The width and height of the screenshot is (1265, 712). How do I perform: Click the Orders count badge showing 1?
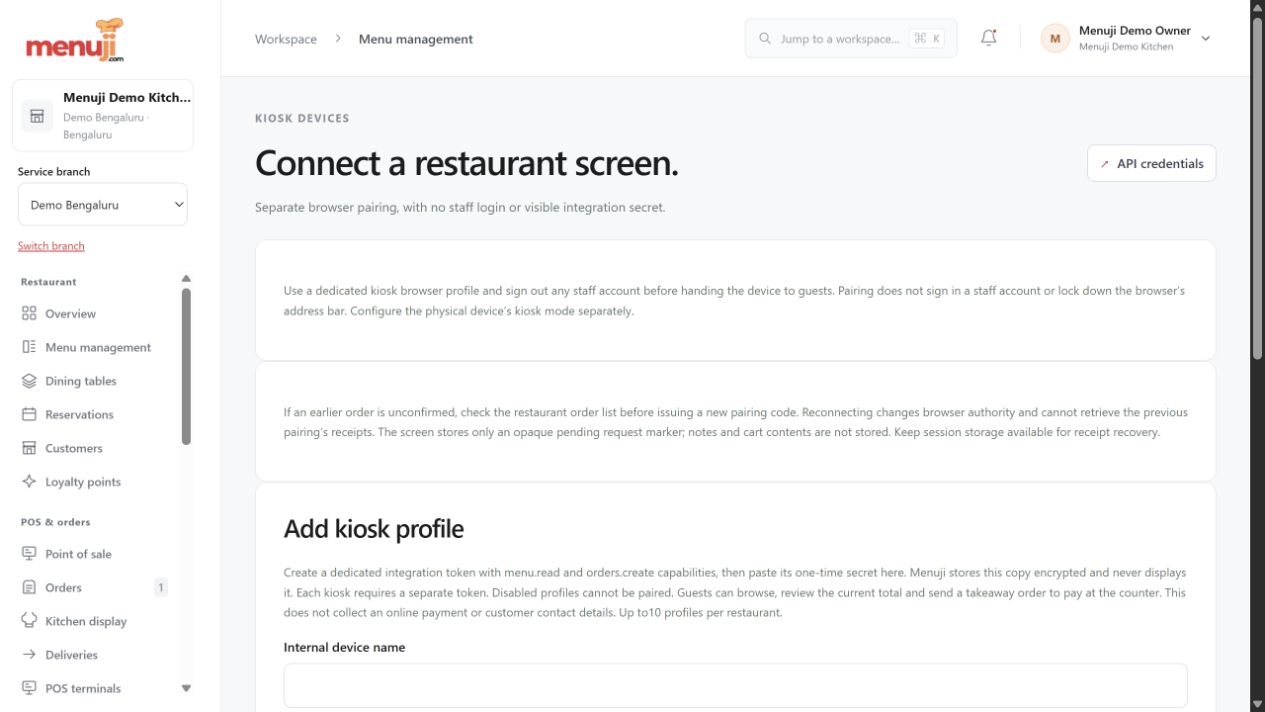point(161,587)
